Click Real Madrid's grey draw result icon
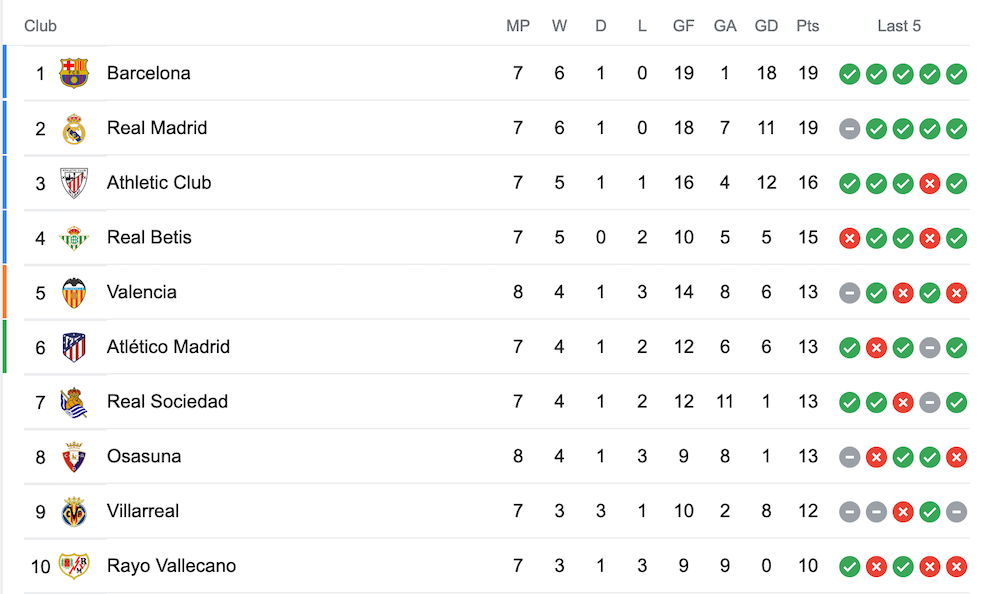The height and width of the screenshot is (594, 1000). pyautogui.click(x=849, y=129)
